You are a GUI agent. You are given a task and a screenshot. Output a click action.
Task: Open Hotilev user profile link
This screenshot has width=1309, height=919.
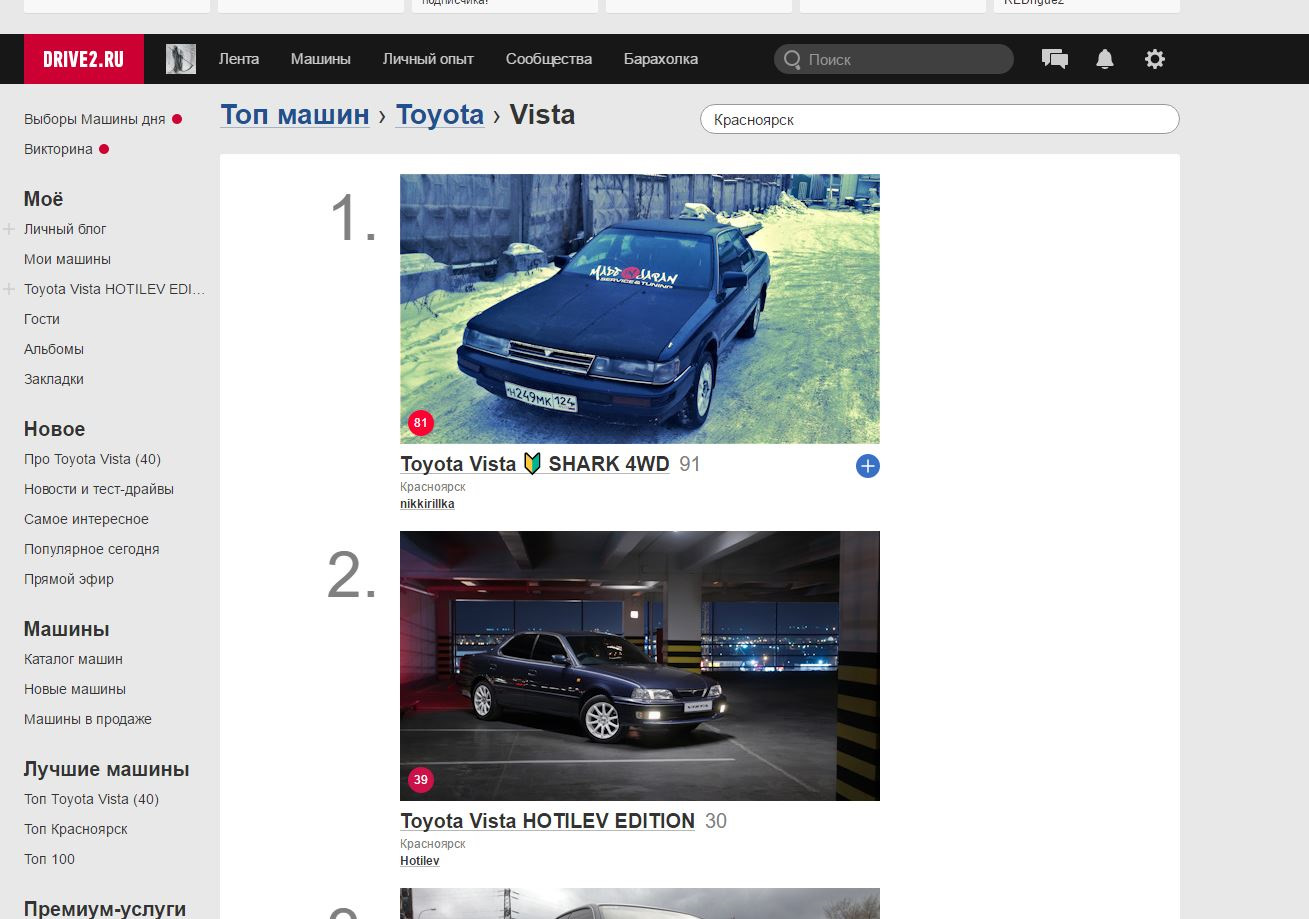420,861
